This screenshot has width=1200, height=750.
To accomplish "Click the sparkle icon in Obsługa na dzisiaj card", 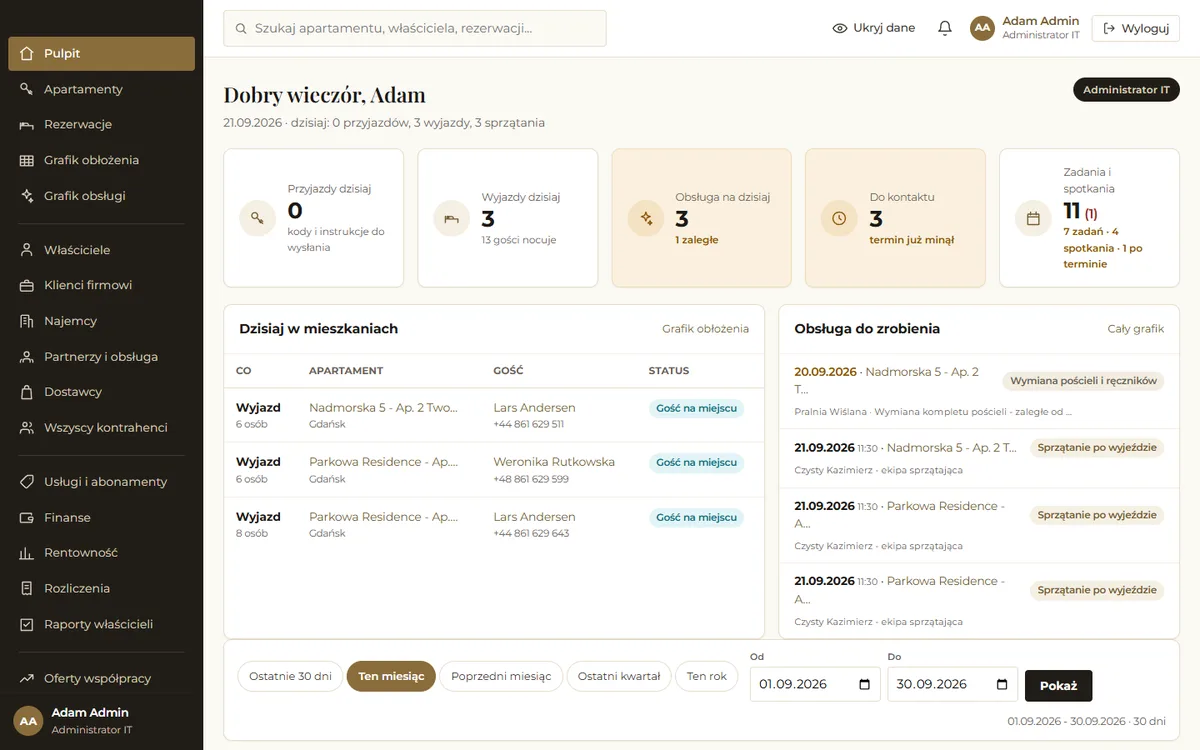I will tap(645, 218).
